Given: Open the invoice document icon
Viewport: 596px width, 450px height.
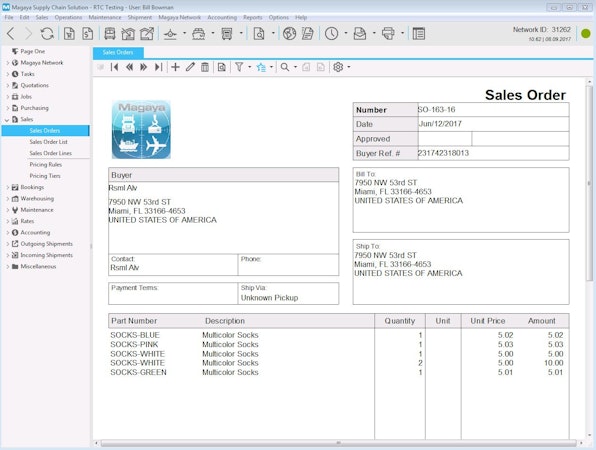Looking at the screenshot, I should 69,34.
